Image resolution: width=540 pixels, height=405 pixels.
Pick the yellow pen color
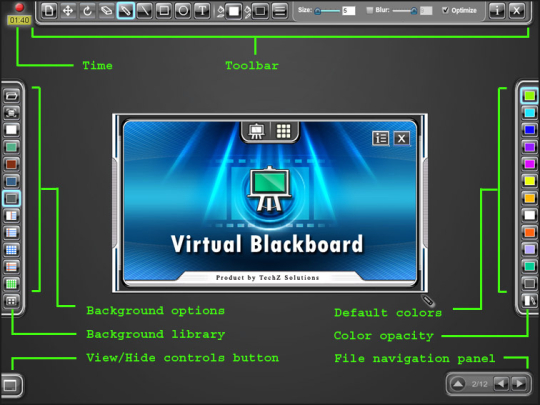[529, 181]
